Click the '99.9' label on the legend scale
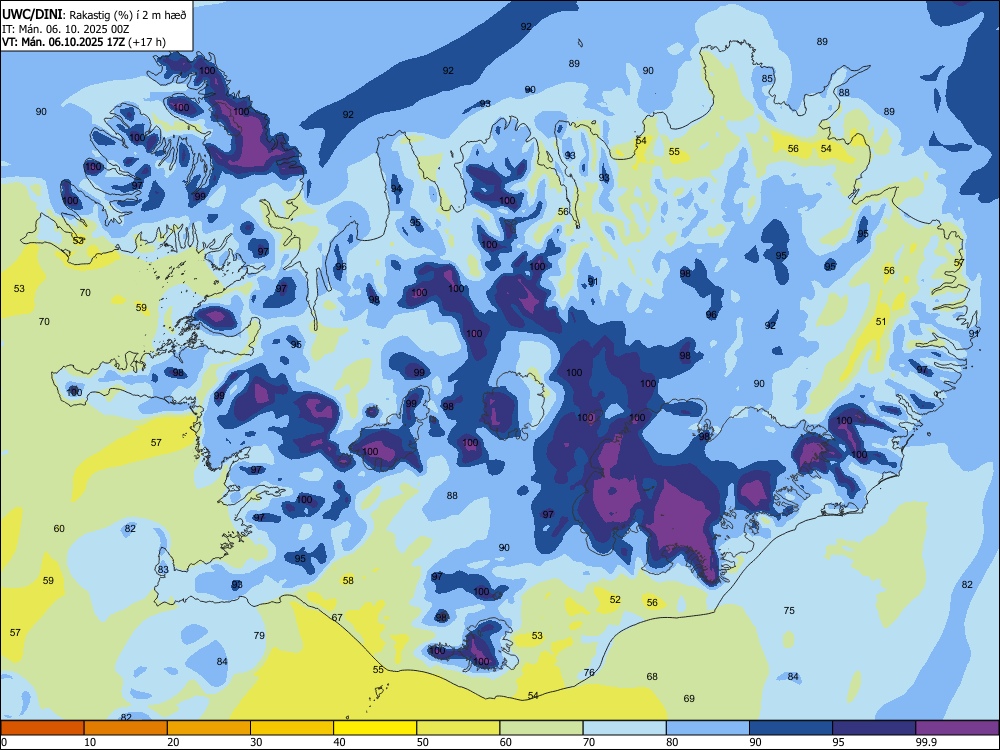Image resolution: width=1000 pixels, height=750 pixels. pos(925,742)
